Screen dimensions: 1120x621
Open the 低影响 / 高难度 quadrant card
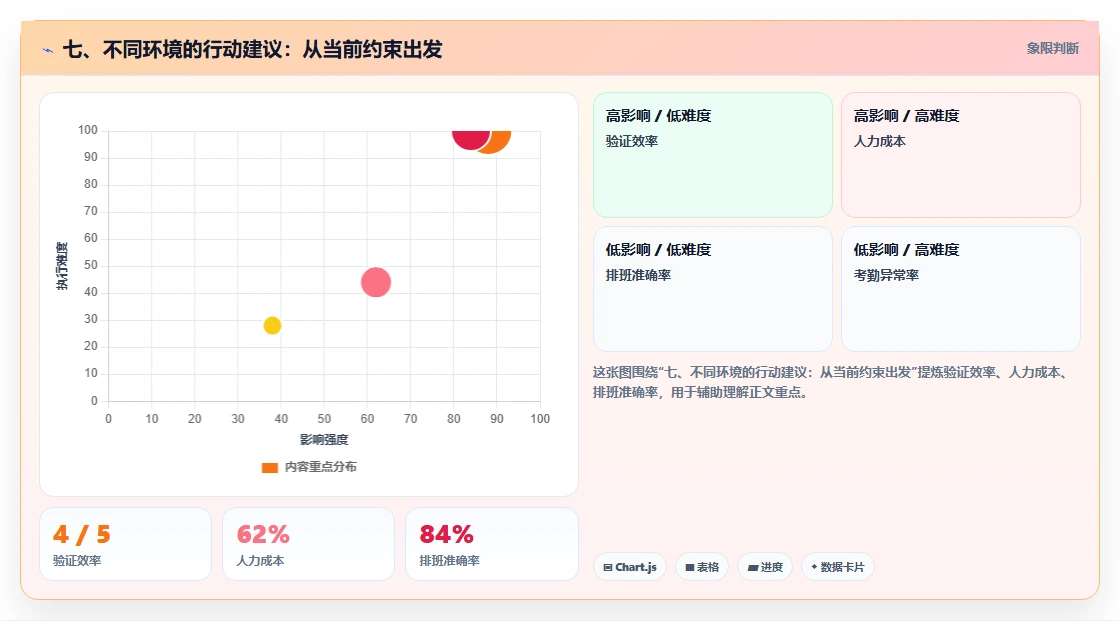point(961,289)
